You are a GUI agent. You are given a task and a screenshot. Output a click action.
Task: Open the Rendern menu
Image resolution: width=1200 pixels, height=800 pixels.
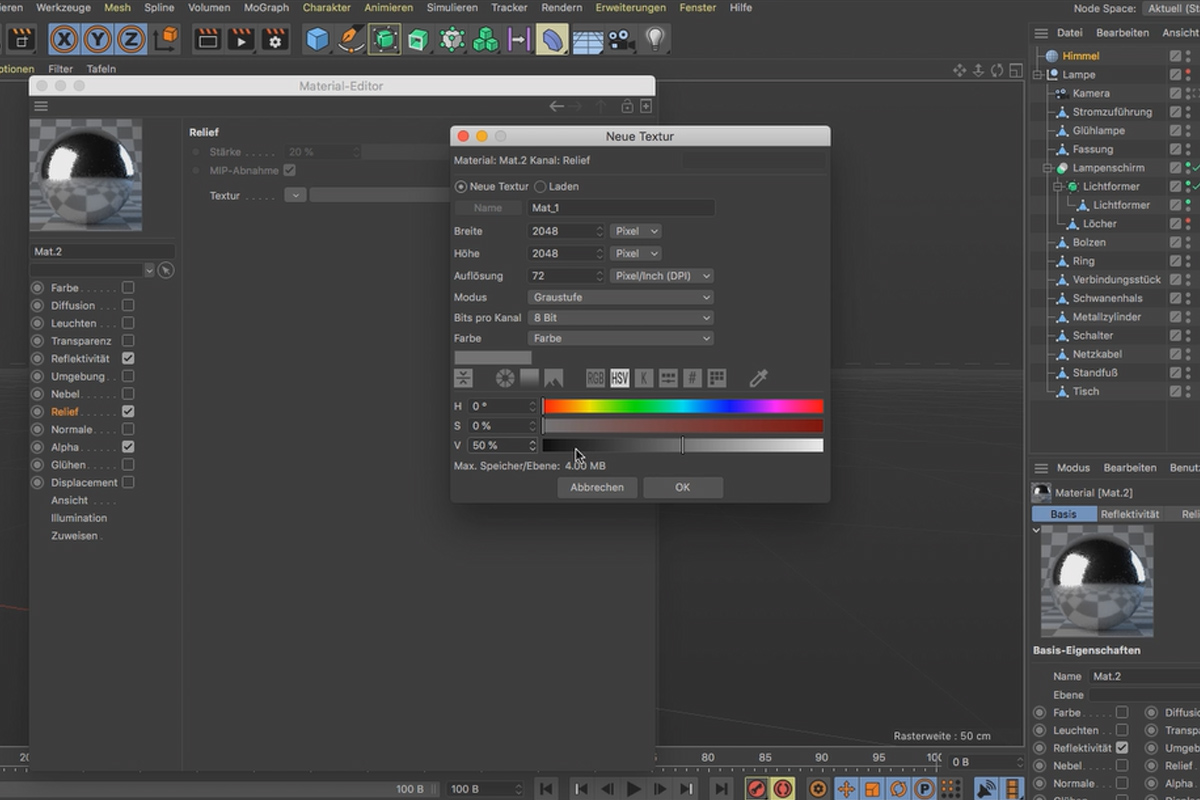point(561,8)
